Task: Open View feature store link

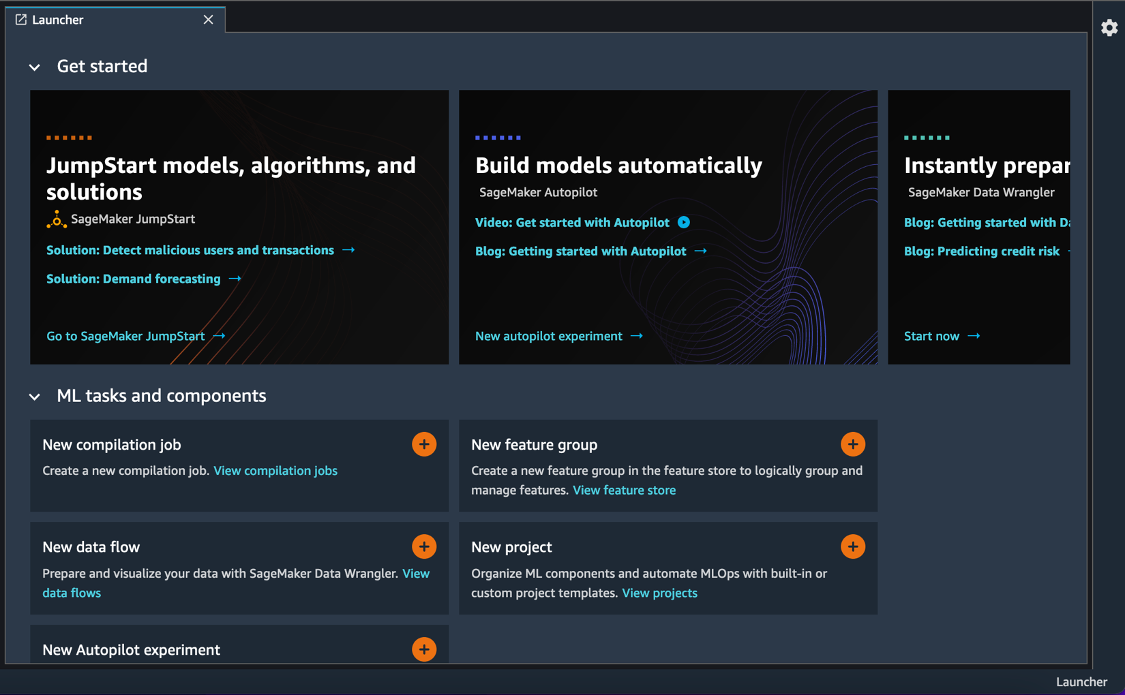Action: pos(624,491)
